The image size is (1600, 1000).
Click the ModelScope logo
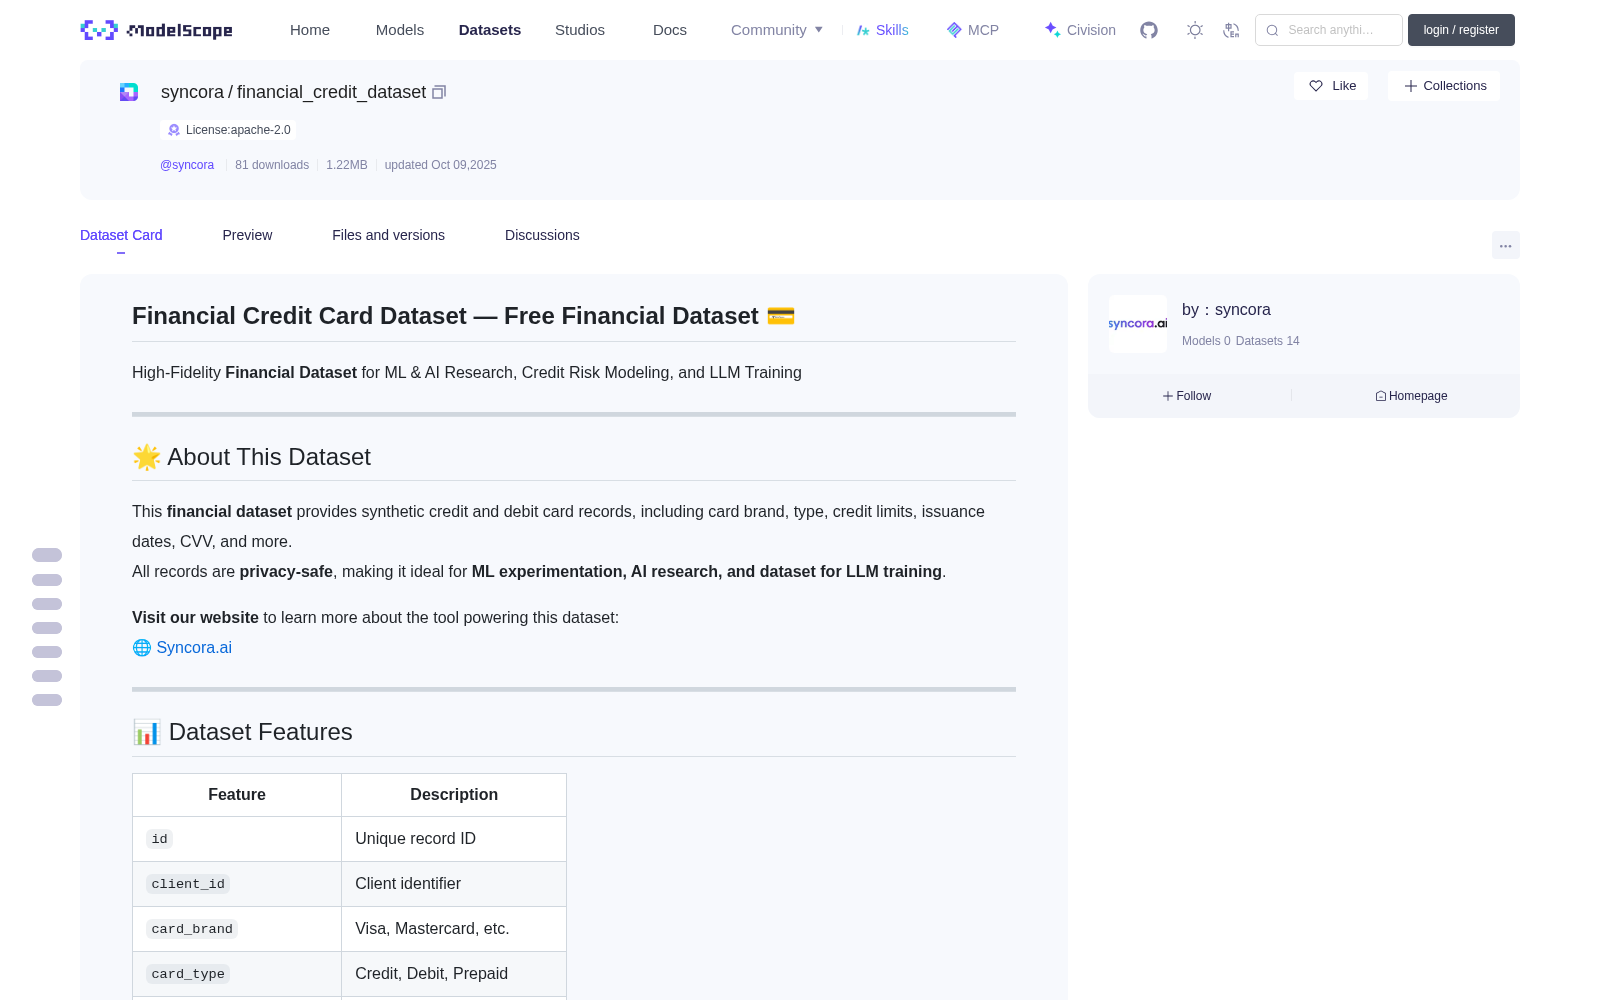pos(157,30)
